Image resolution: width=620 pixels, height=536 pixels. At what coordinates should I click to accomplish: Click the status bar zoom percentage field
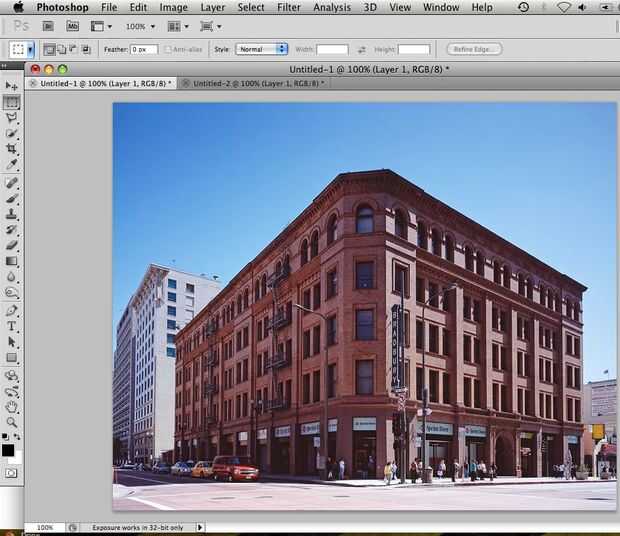[x=45, y=527]
